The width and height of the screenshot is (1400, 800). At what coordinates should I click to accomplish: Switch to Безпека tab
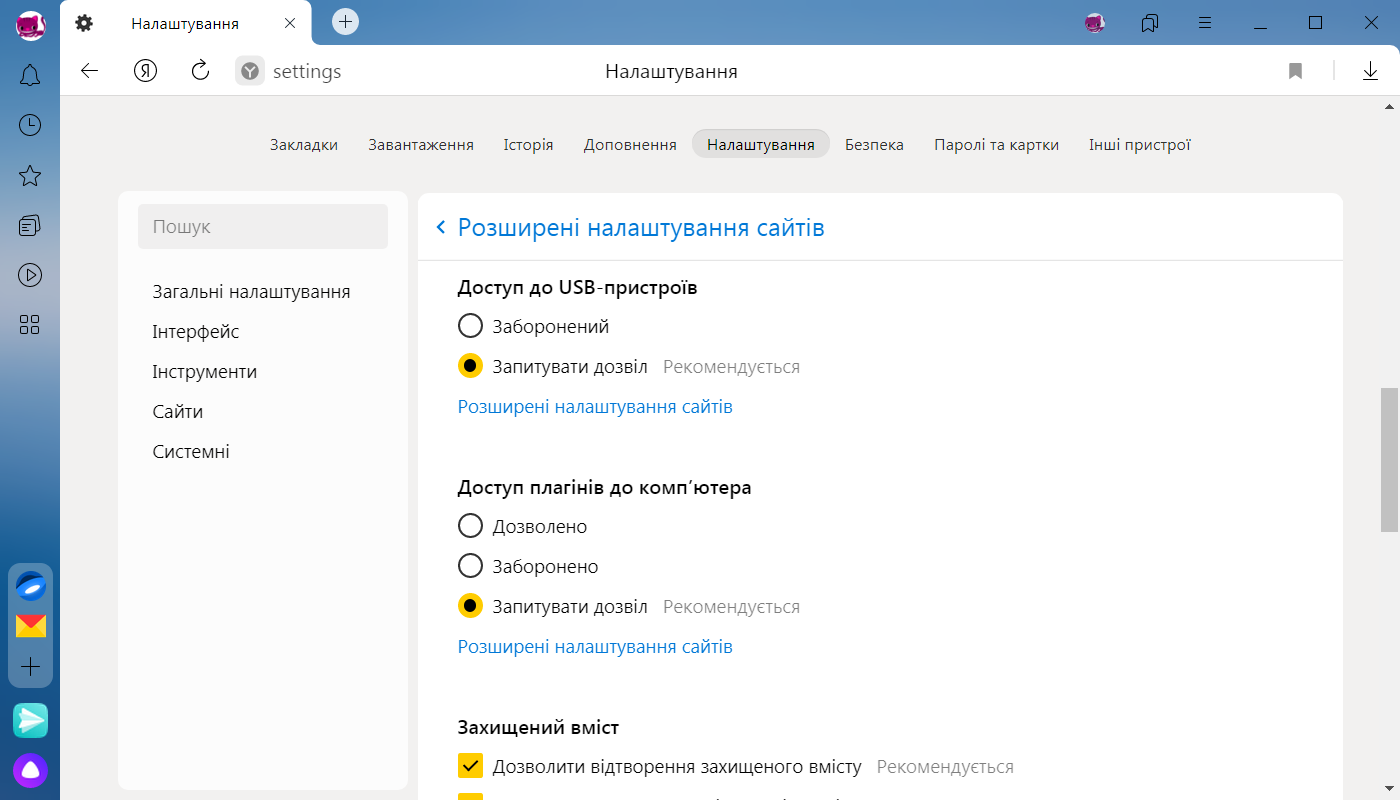click(874, 144)
